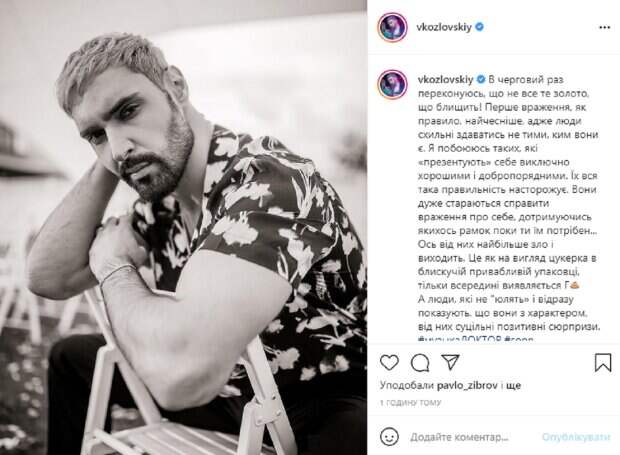Click the verified badge in the caption
This screenshot has width=620, height=455.
click(481, 79)
